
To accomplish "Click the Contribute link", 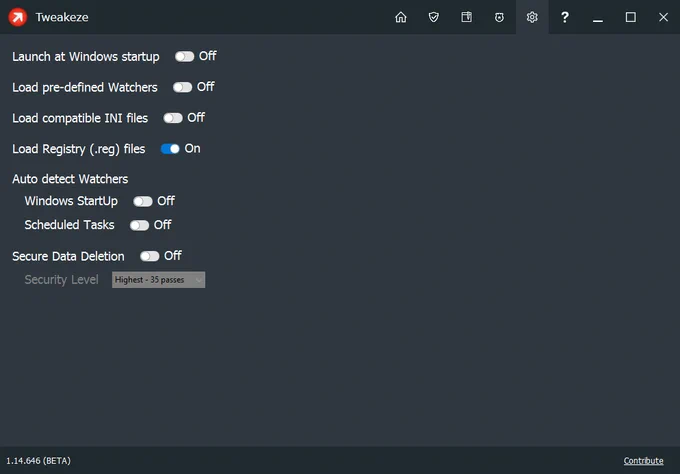I will click(643, 461).
